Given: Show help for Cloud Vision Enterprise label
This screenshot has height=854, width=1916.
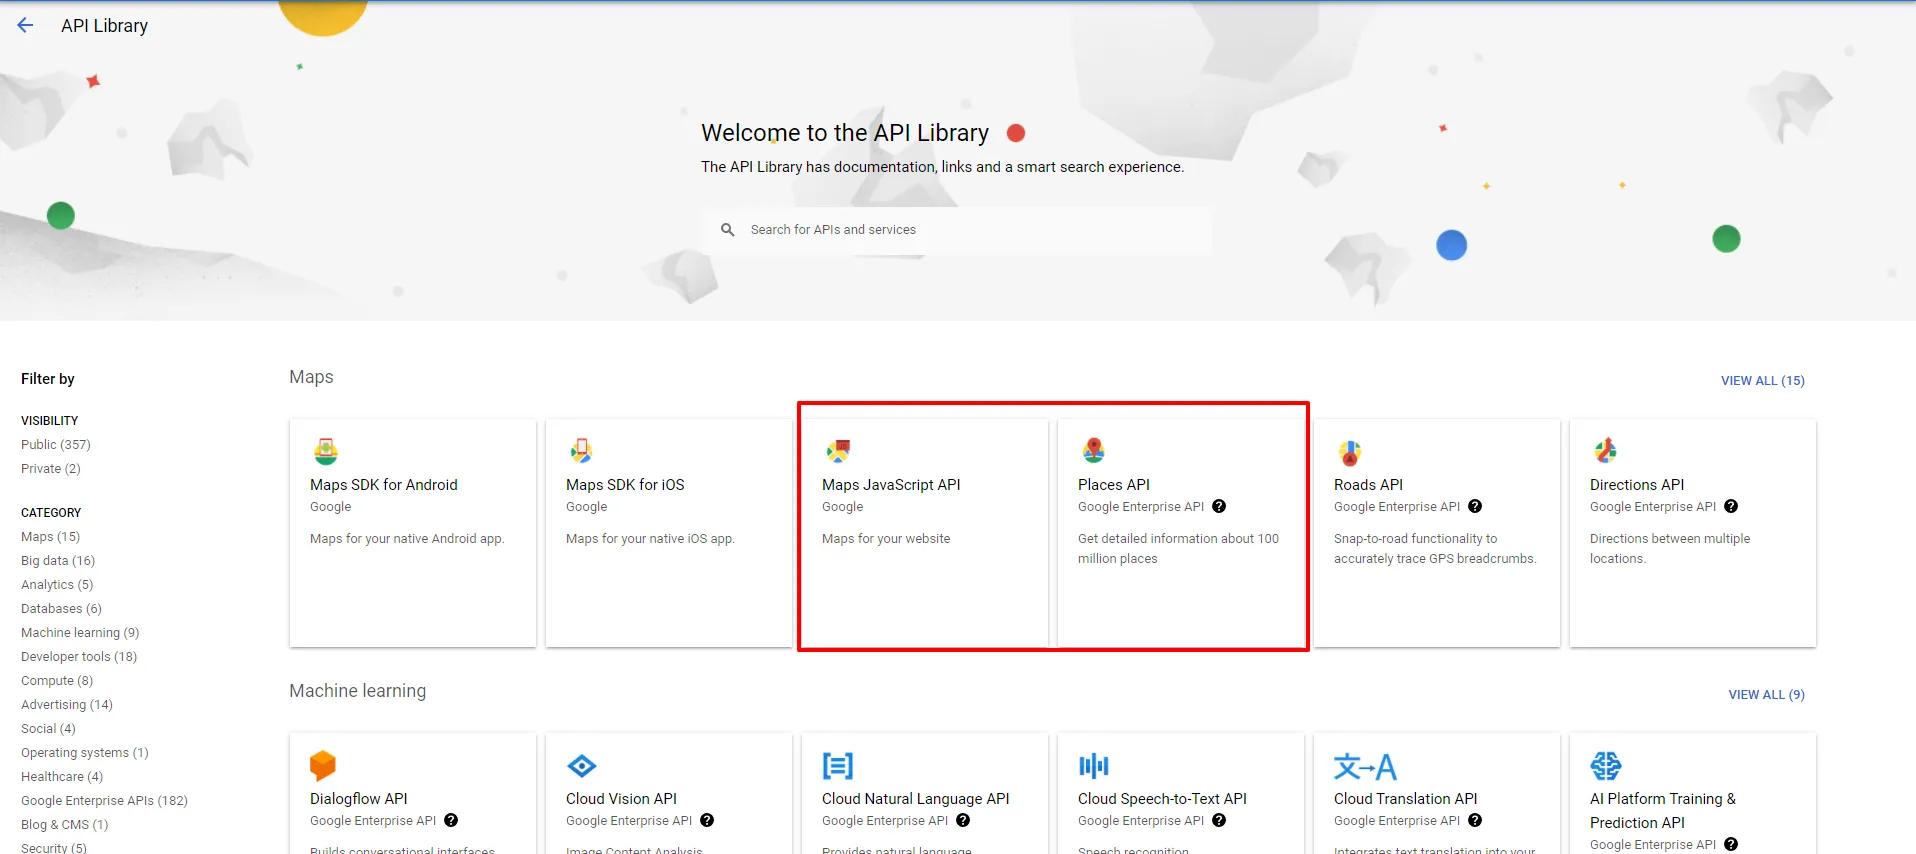Looking at the screenshot, I should point(707,820).
